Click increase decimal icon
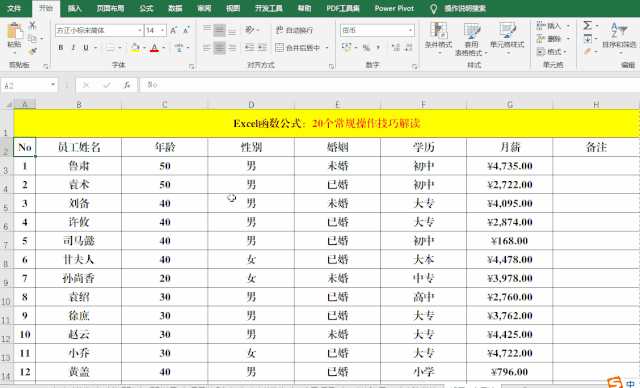640x388 pixels. point(396,48)
